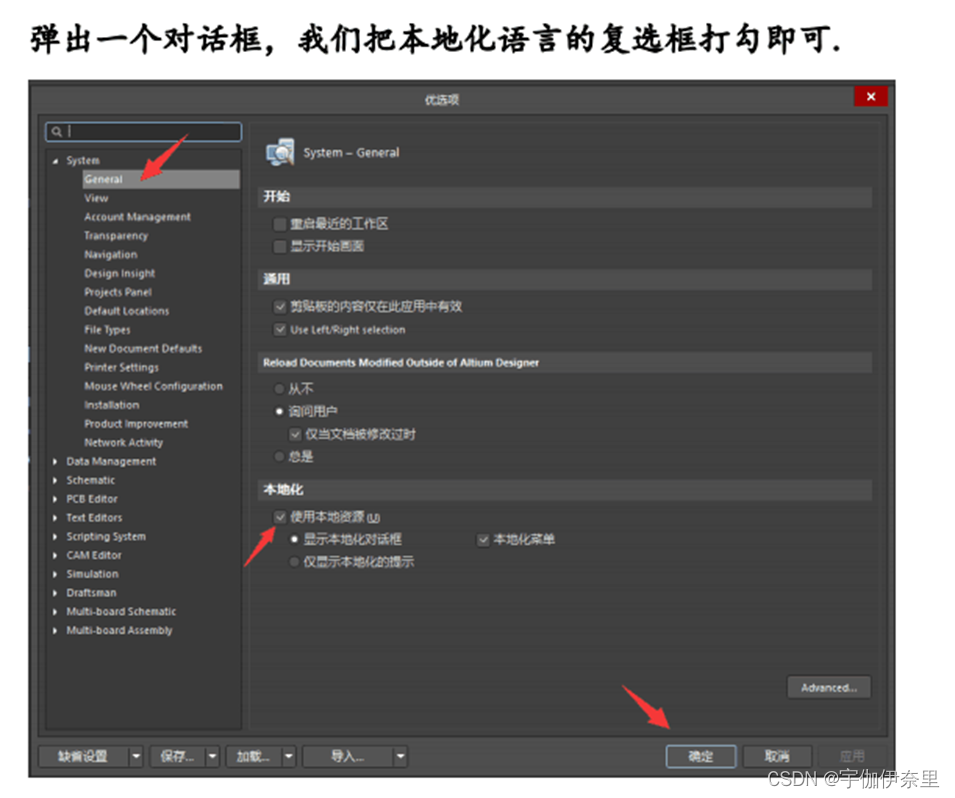Select Network Activity item

[x=124, y=443]
